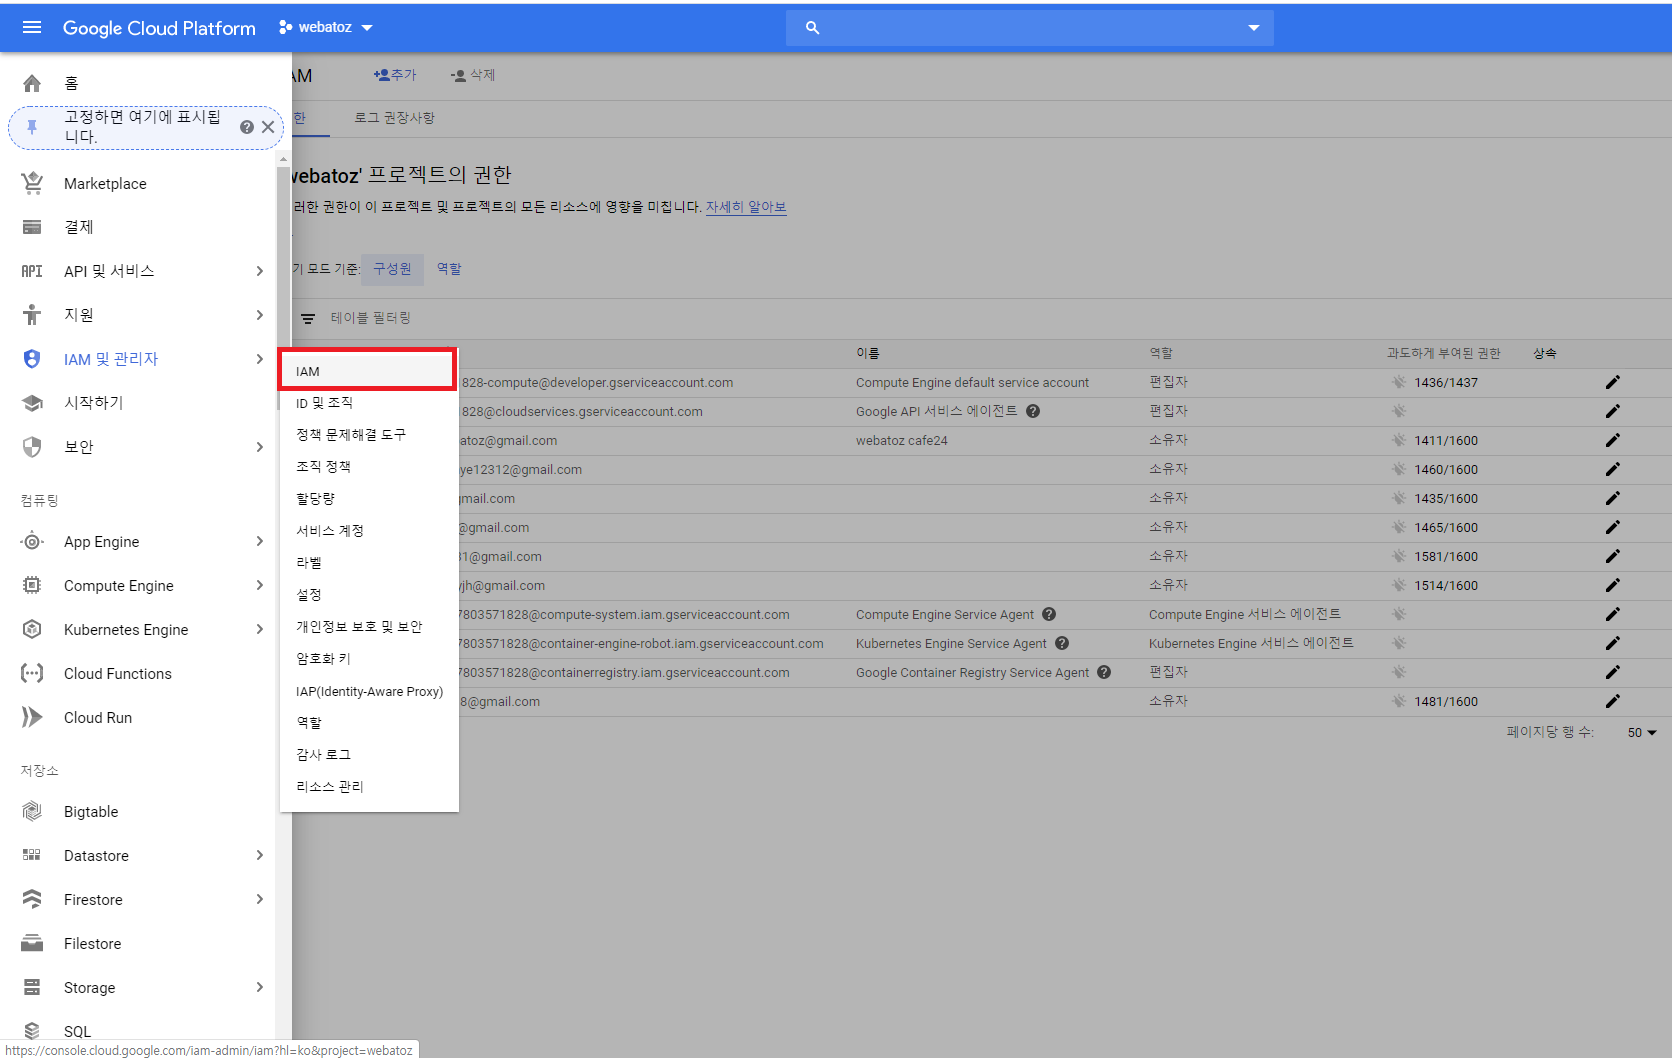Select IAM in the submenu
This screenshot has height=1058, width=1672.
(x=368, y=371)
